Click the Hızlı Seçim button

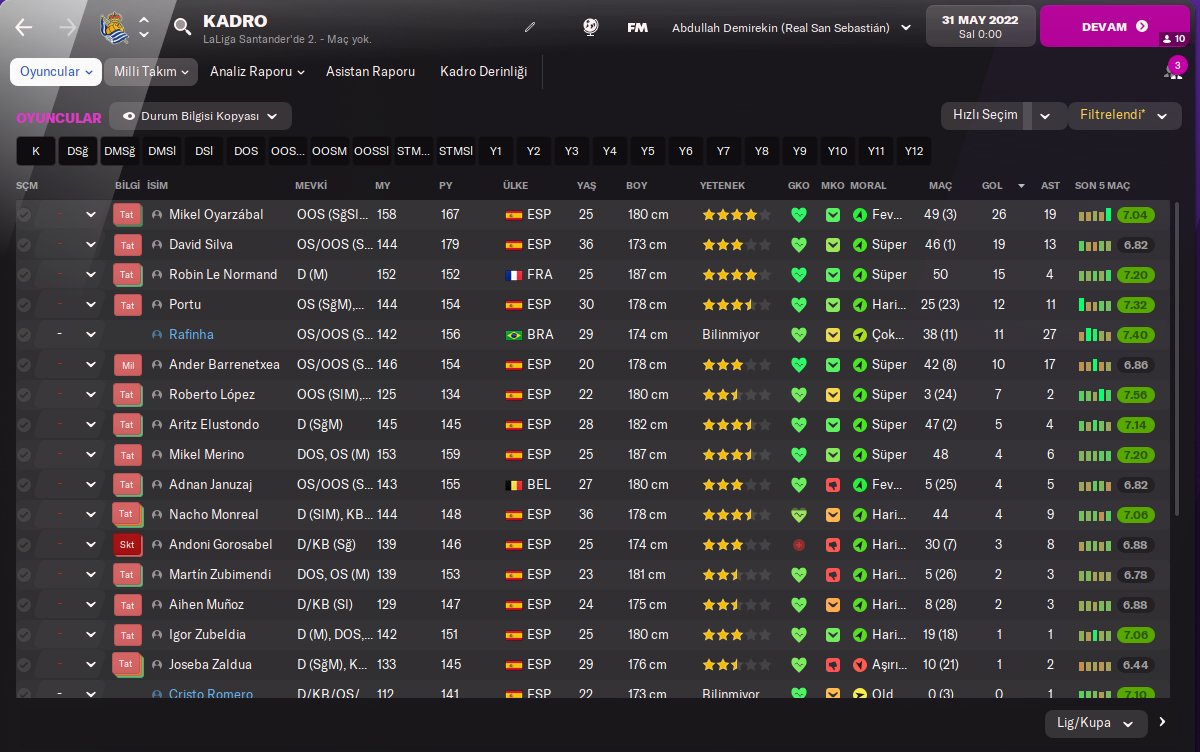(987, 116)
